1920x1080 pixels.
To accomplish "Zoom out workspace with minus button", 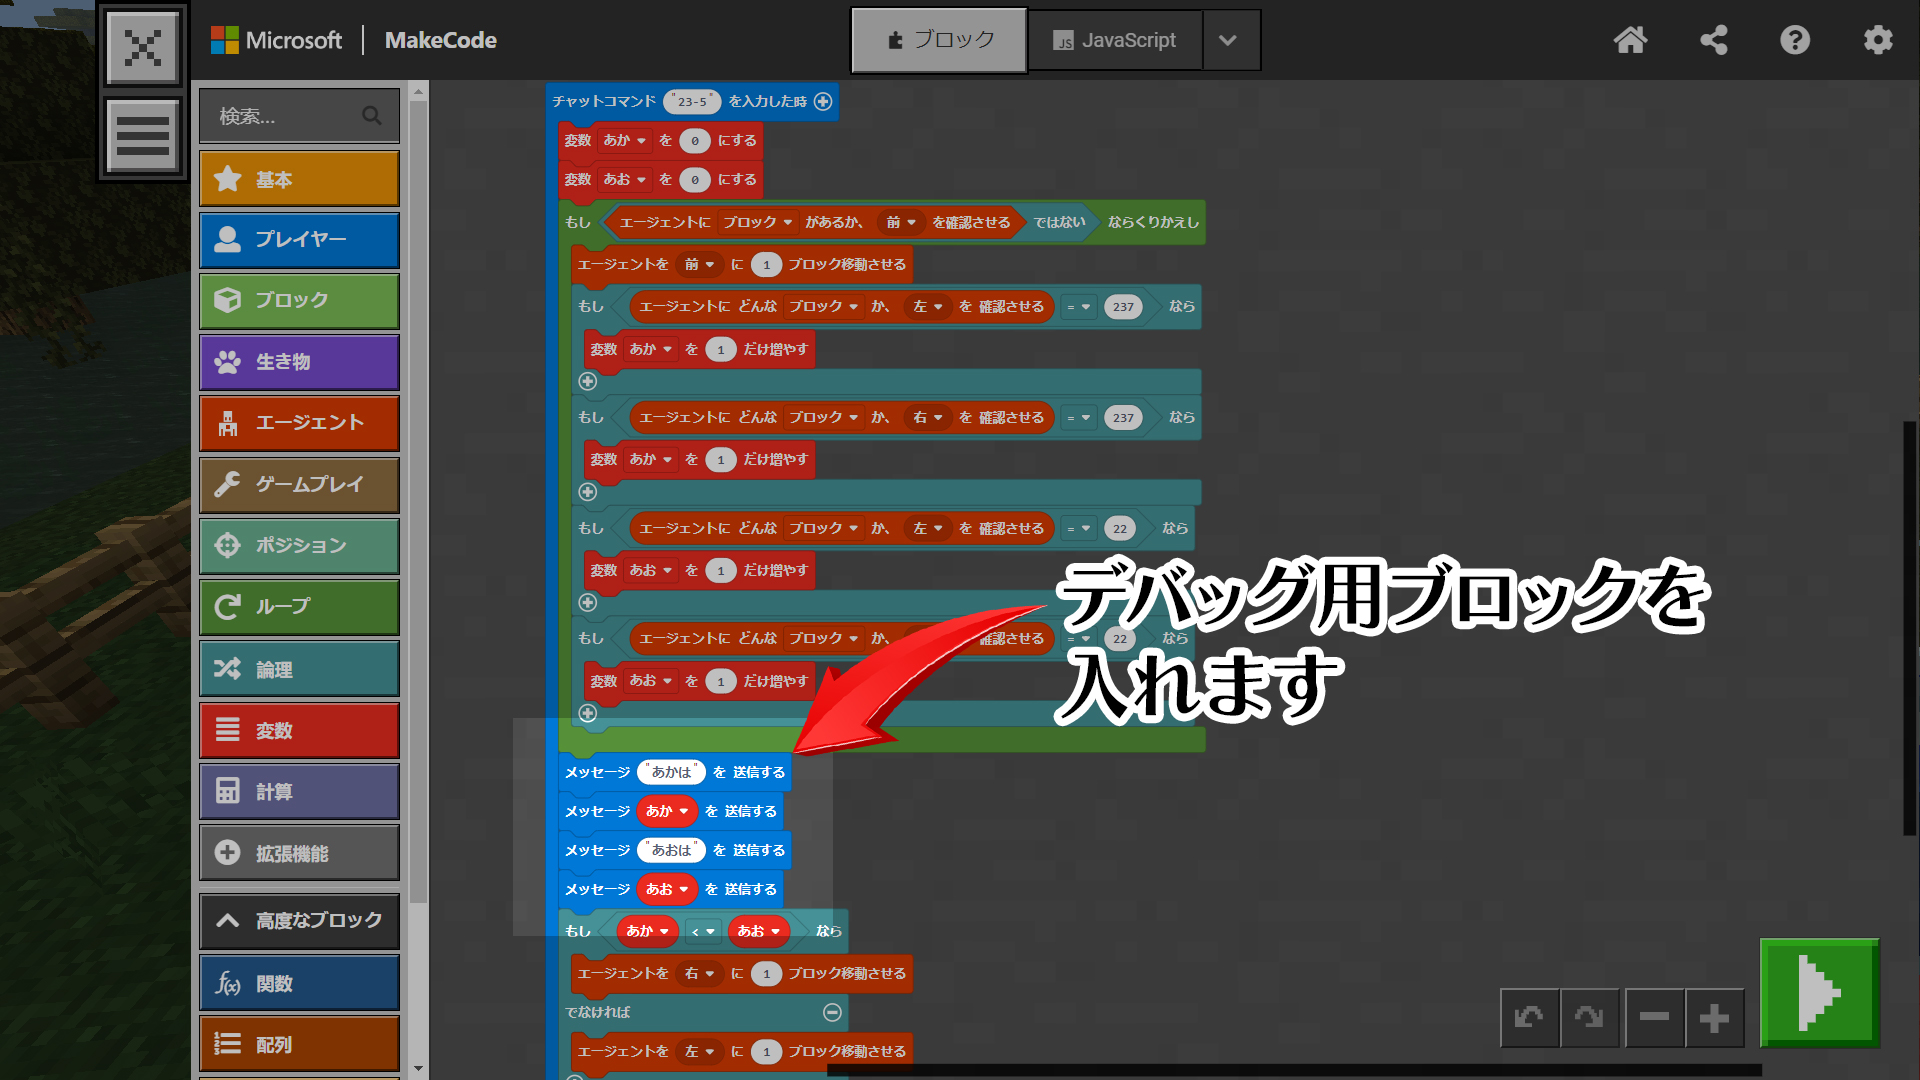I will 1654,1018.
